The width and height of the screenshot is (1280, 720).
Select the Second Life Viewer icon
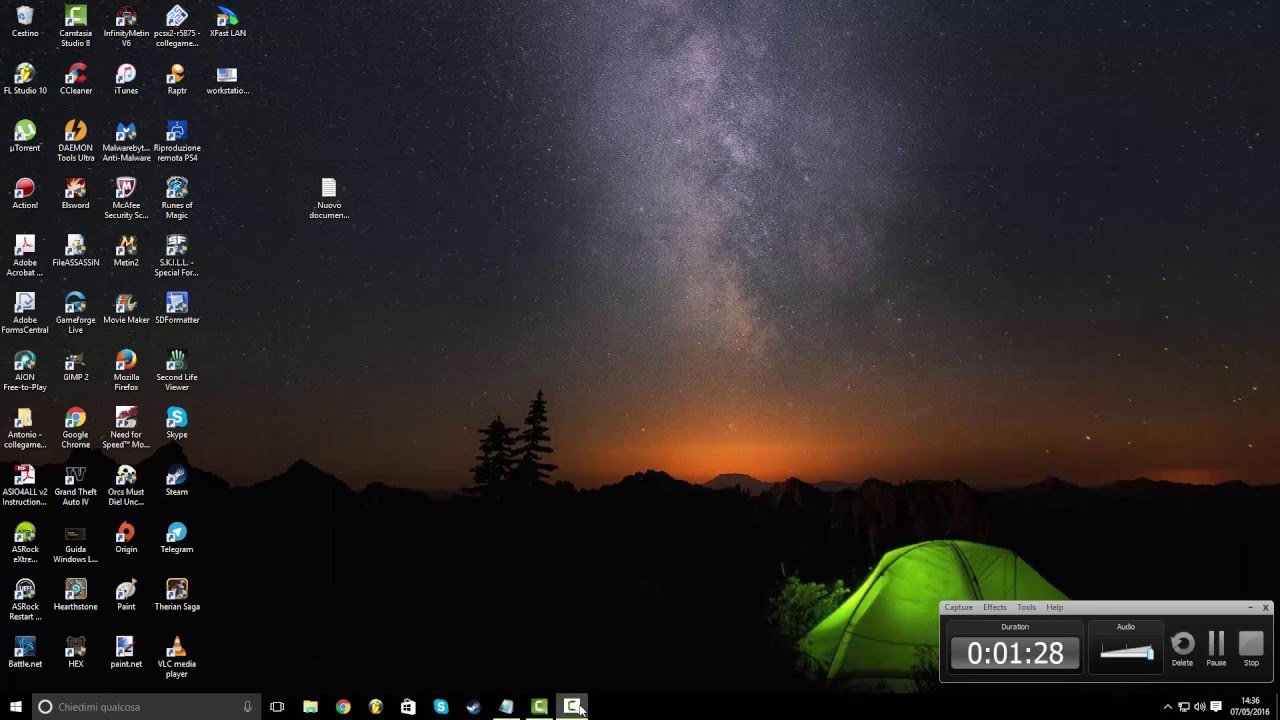pyautogui.click(x=177, y=371)
